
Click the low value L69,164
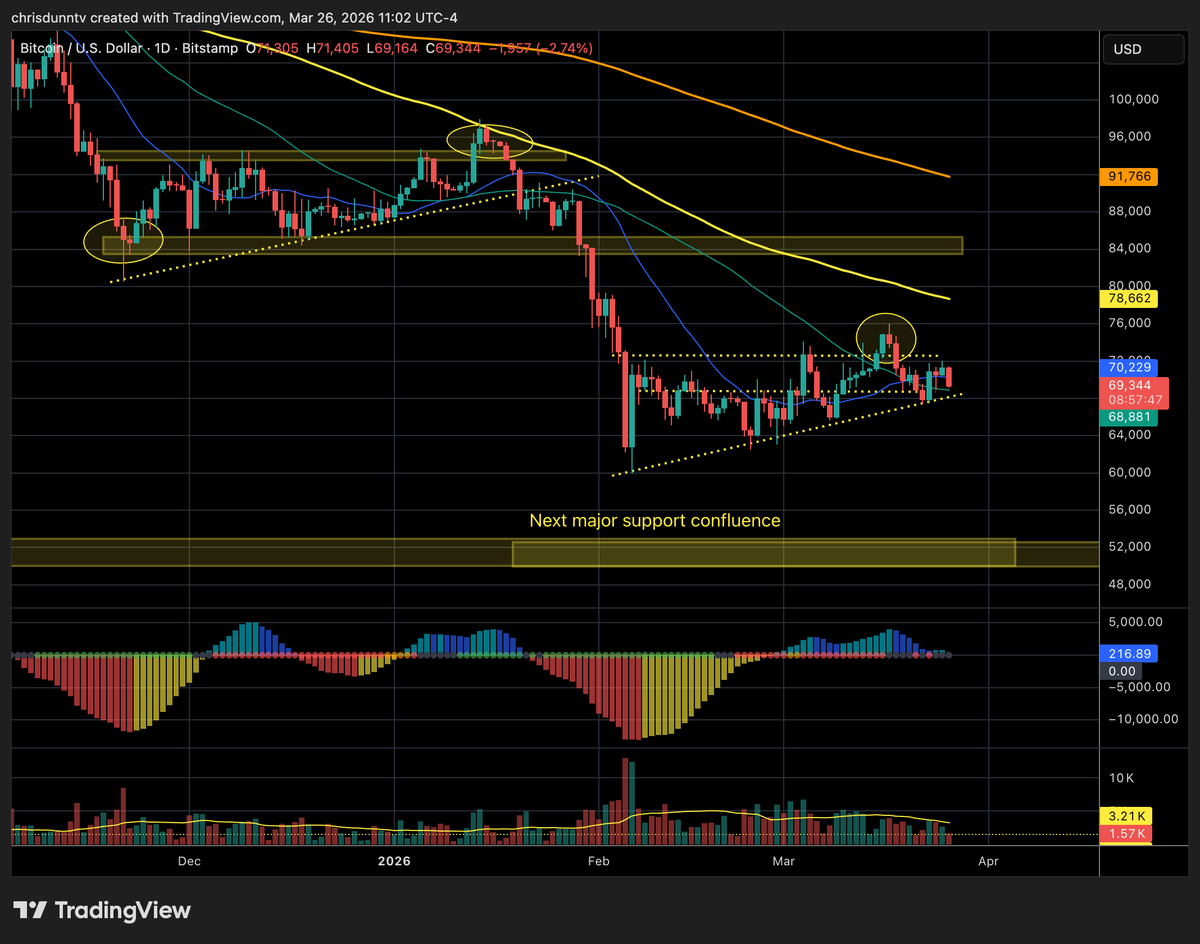point(392,48)
